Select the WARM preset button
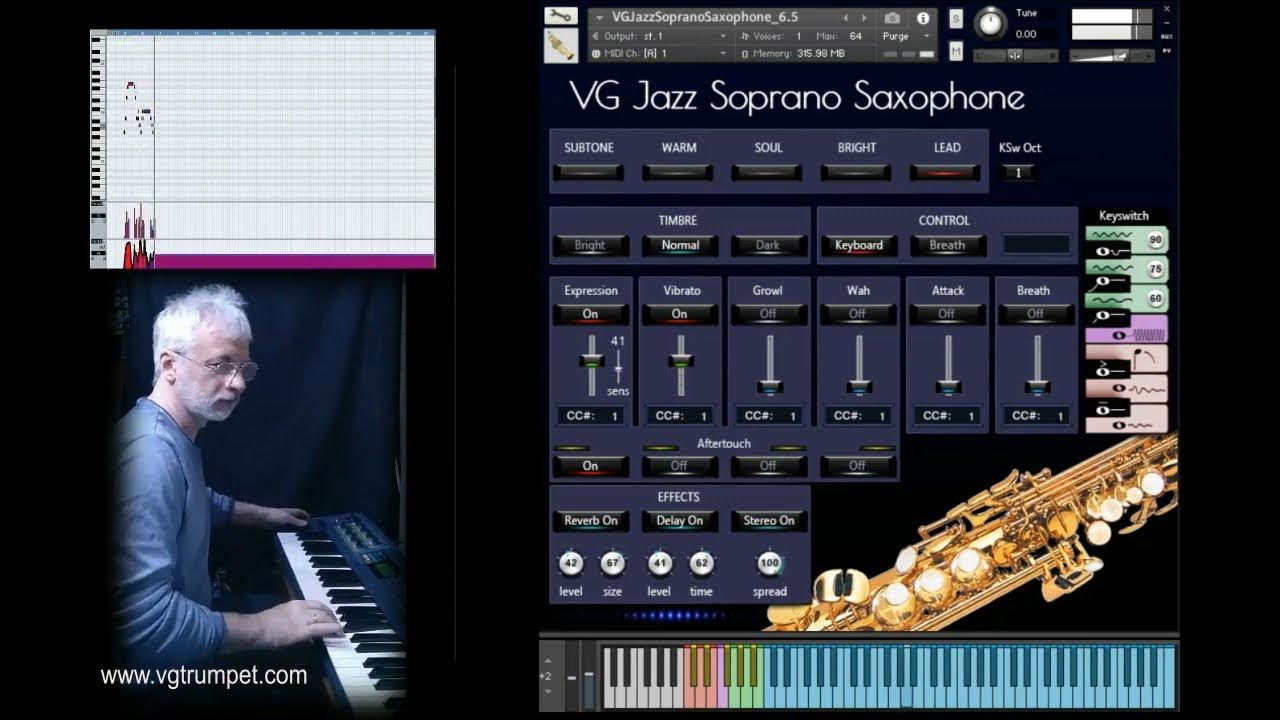The width and height of the screenshot is (1280, 720). pos(679,172)
